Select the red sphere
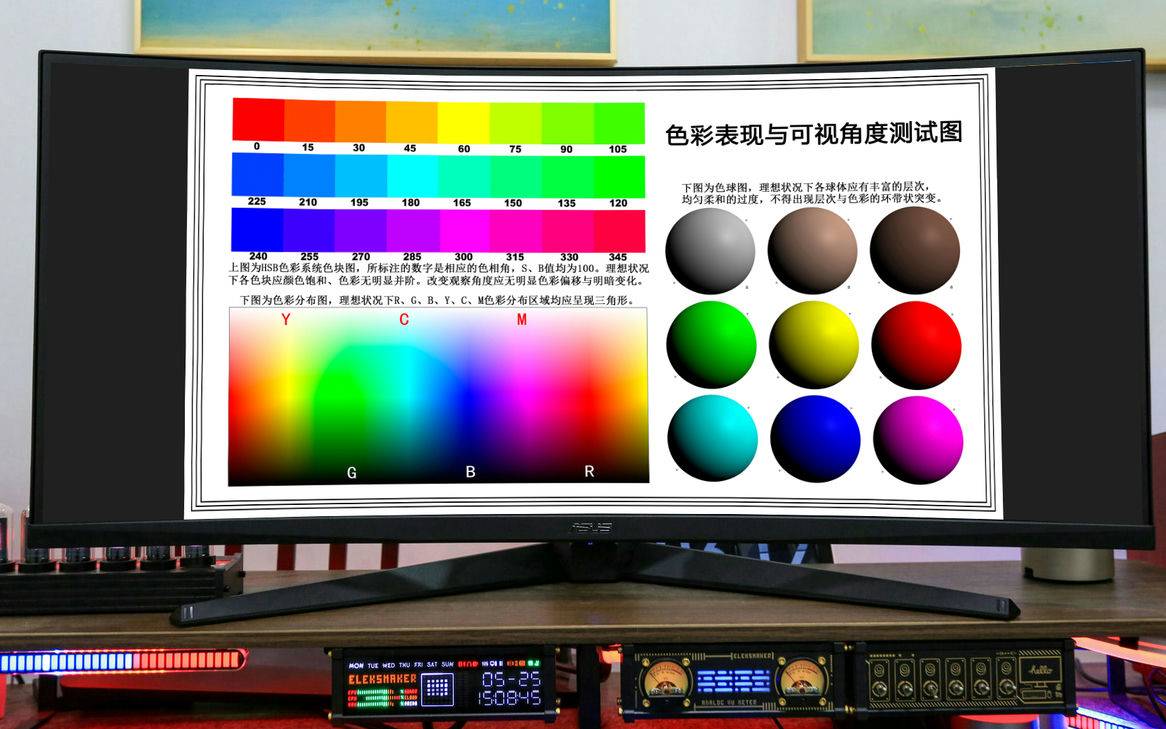The height and width of the screenshot is (729, 1166). (916, 345)
